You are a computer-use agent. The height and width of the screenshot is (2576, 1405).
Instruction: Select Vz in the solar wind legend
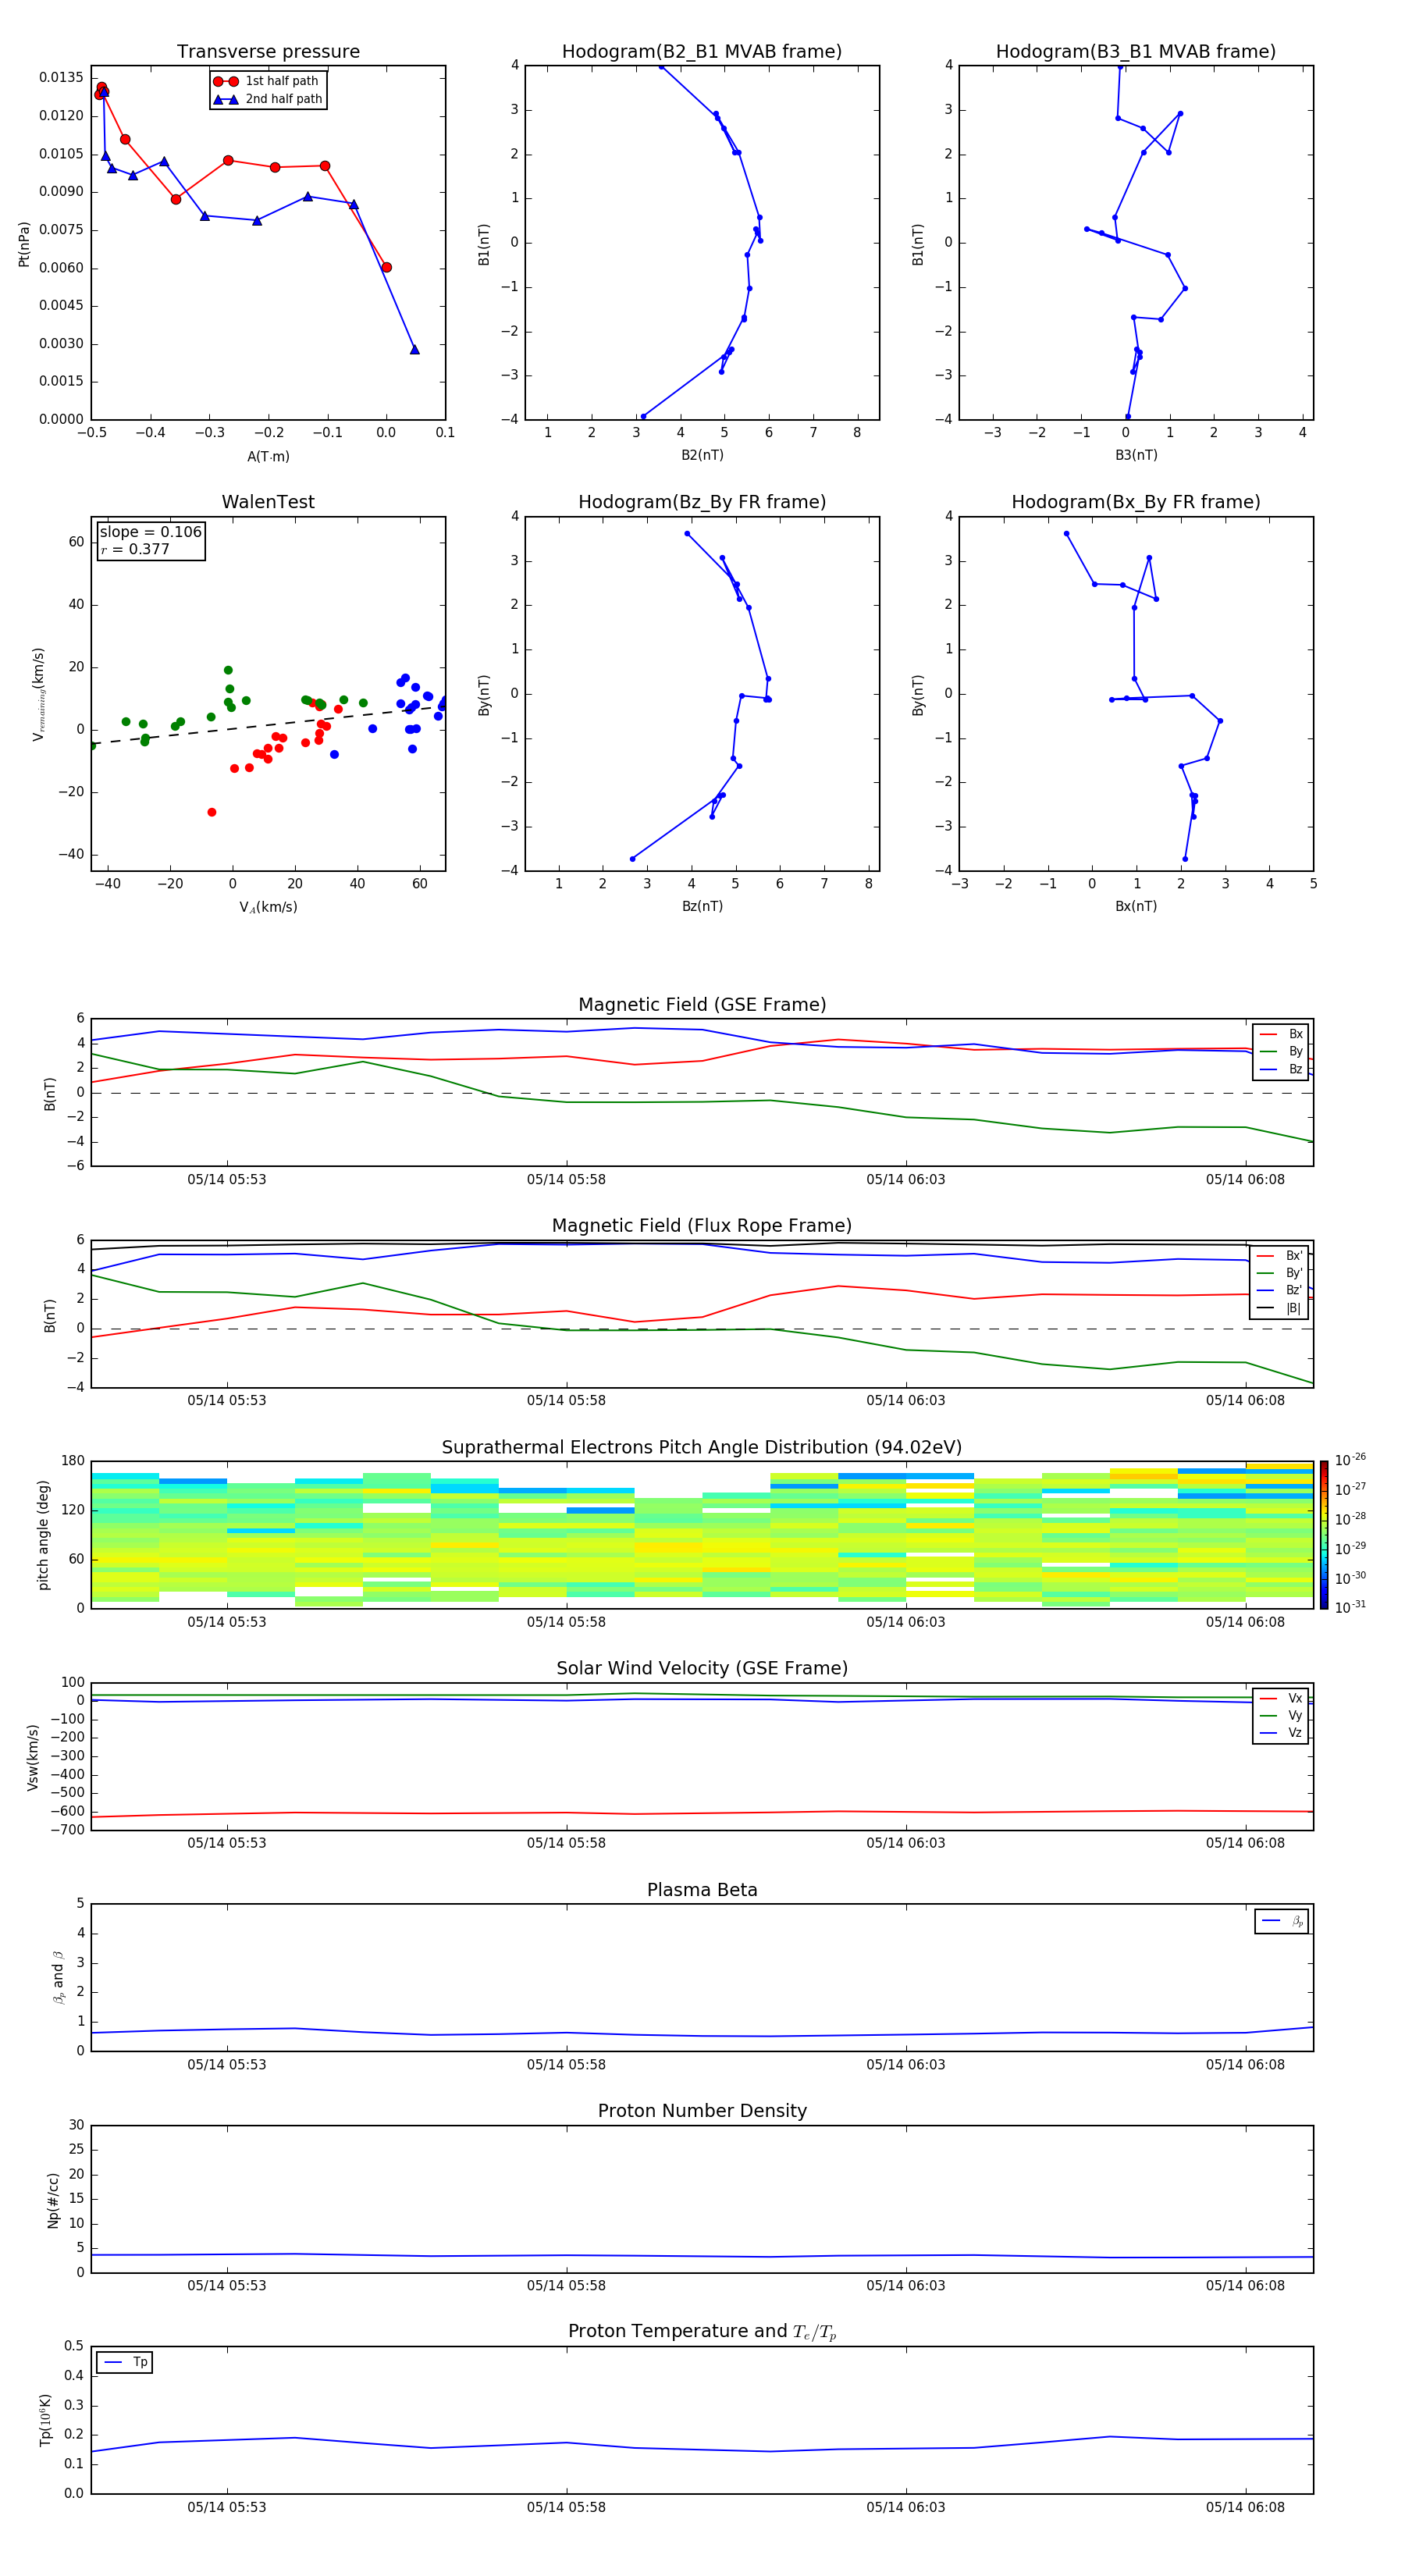tap(1282, 1732)
